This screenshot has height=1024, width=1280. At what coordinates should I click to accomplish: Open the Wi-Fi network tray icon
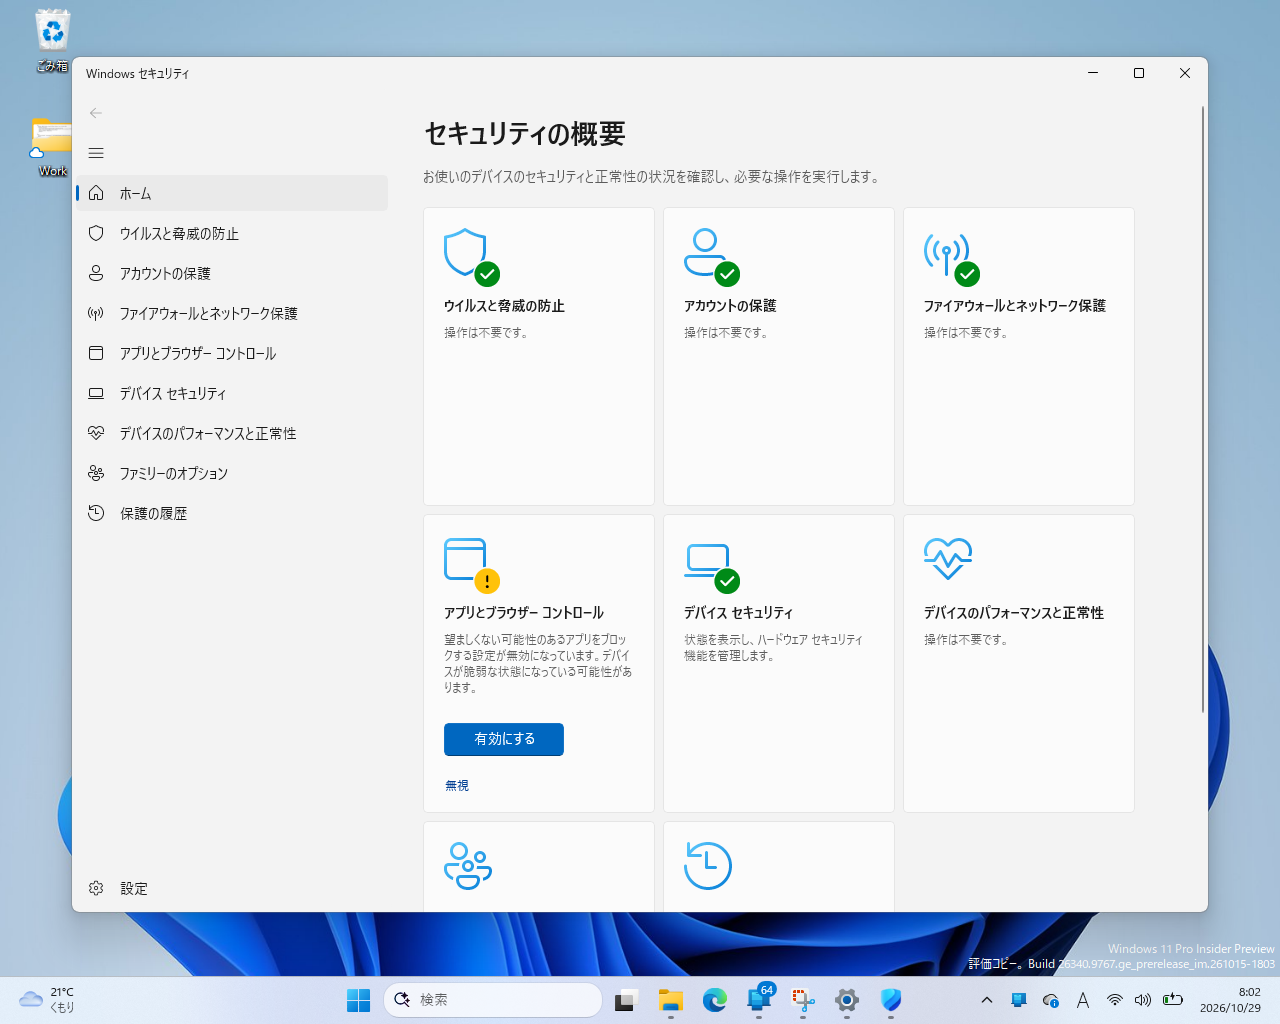(x=1114, y=1000)
